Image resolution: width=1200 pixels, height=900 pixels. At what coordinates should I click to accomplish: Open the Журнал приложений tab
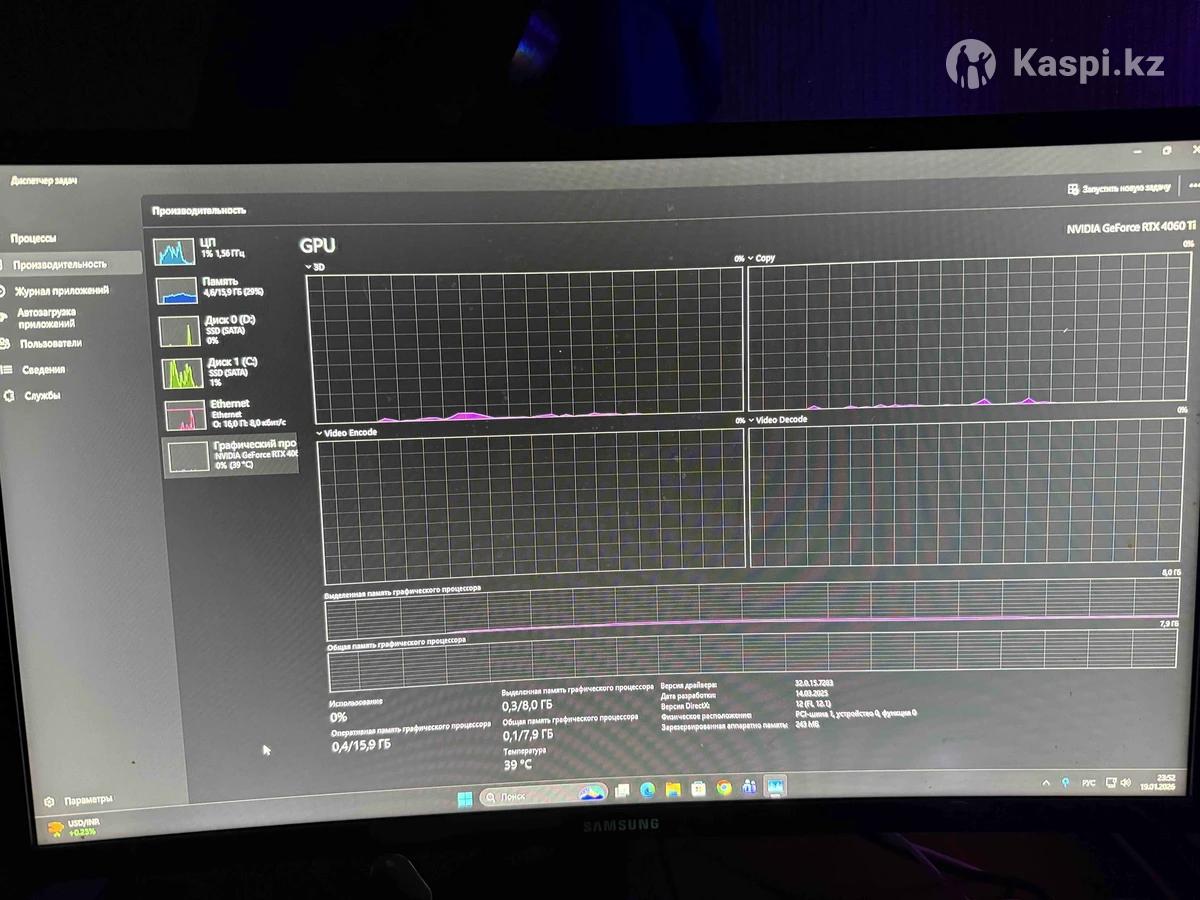click(x=61, y=291)
